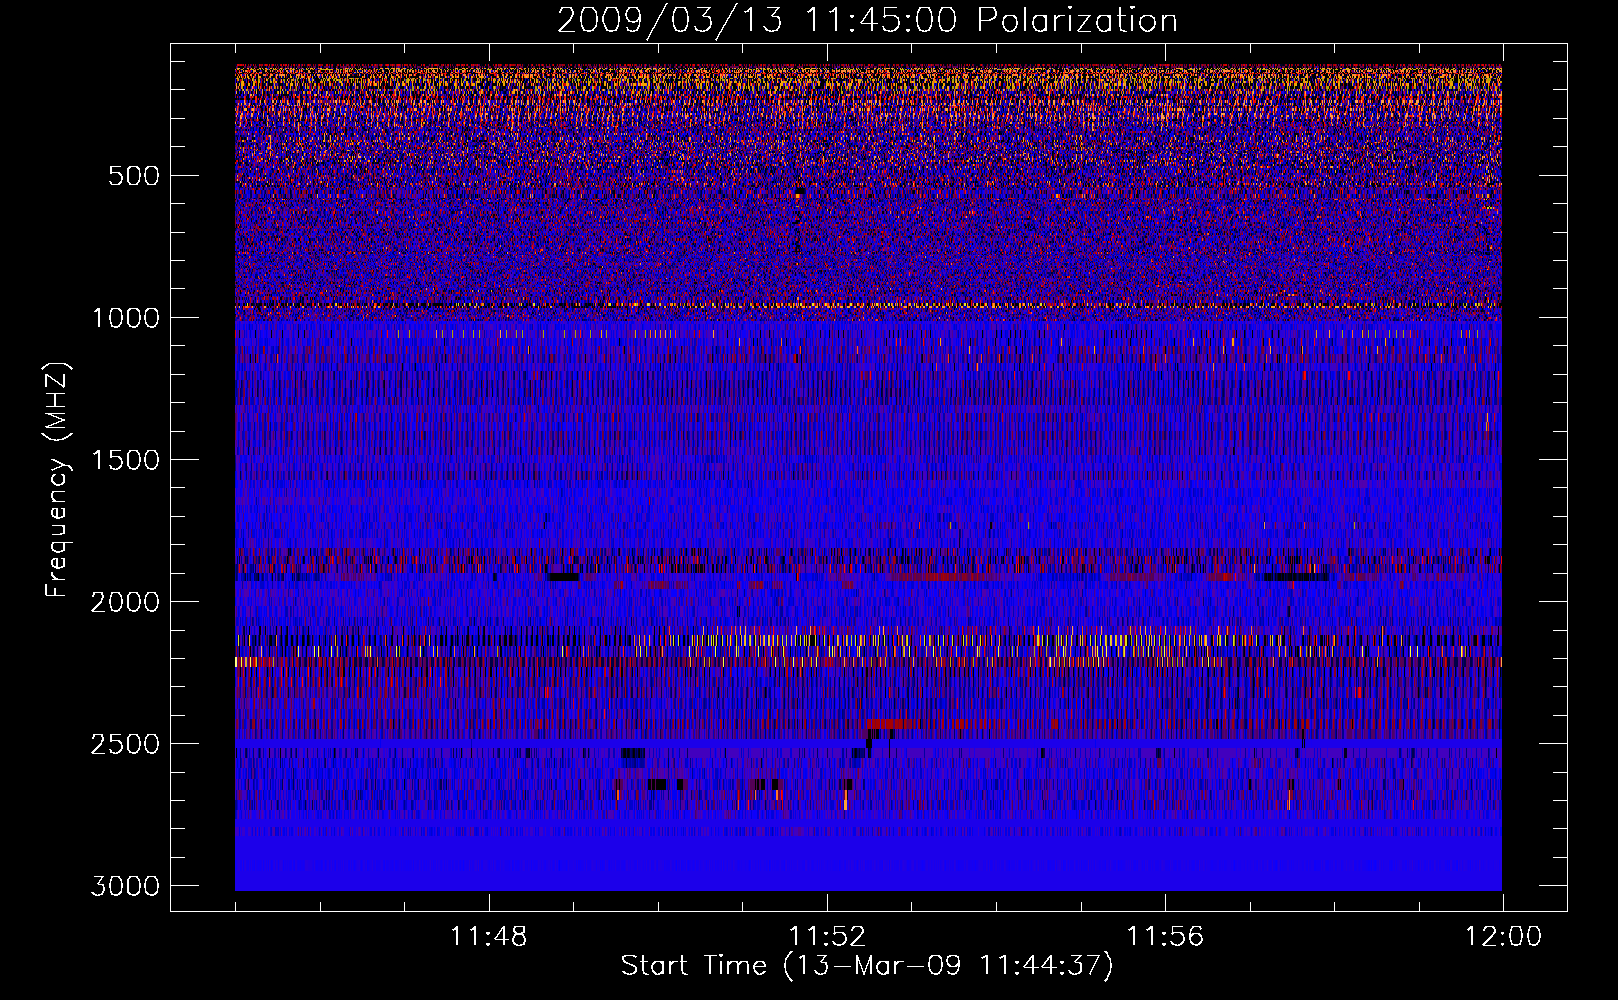Click the 500 frequency tick label

click(x=134, y=176)
